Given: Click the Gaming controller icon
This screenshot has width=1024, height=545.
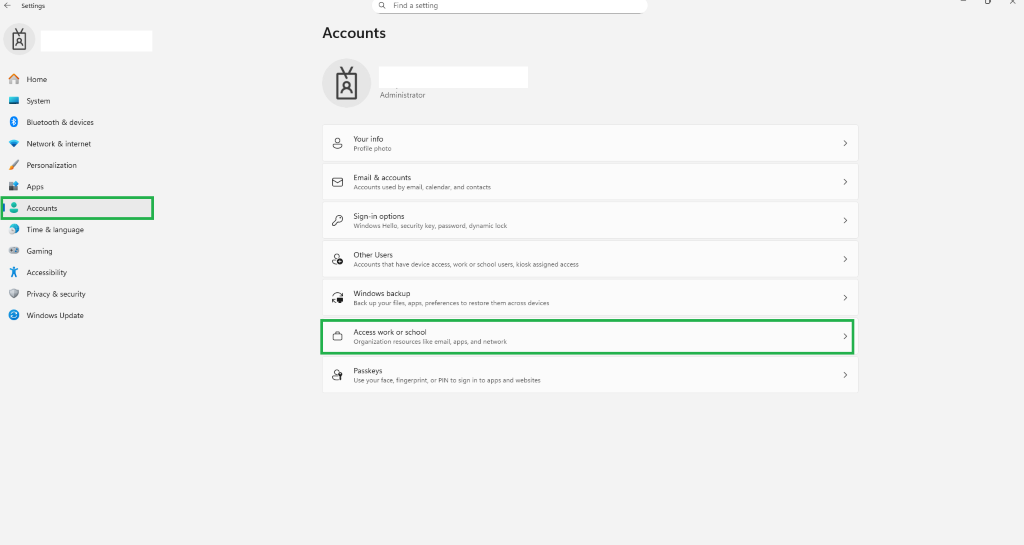Looking at the screenshot, I should [x=14, y=251].
